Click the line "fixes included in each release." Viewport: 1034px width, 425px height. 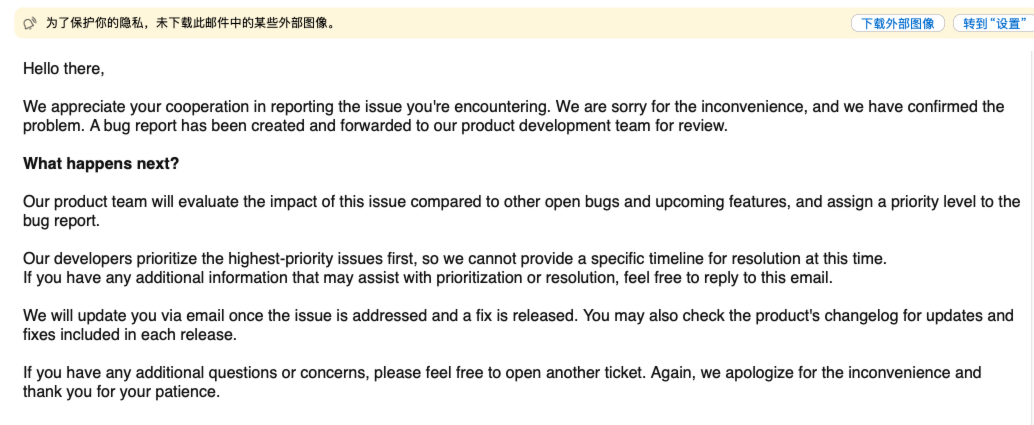pyautogui.click(x=129, y=335)
